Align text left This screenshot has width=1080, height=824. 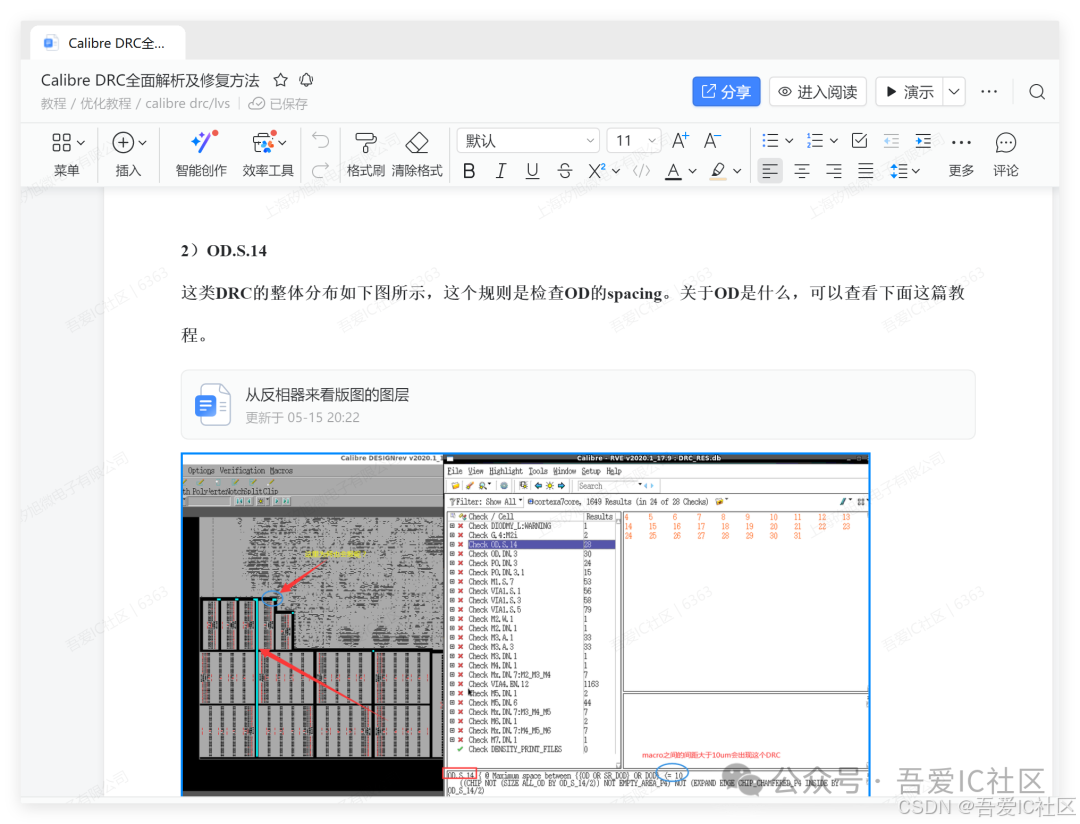pyautogui.click(x=770, y=171)
